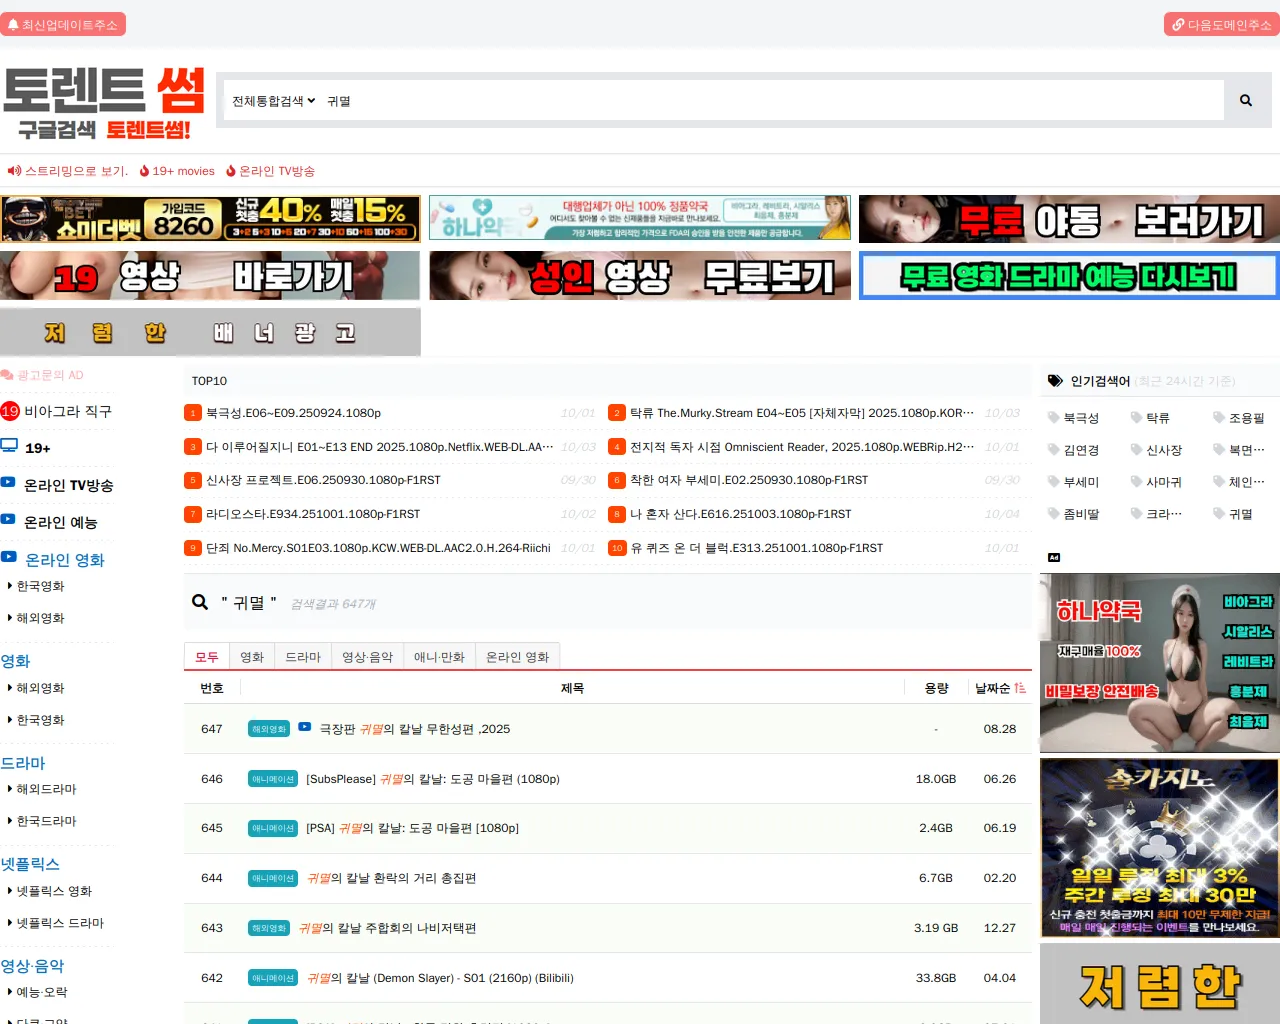This screenshot has width=1280, height=1024.
Task: Click the search magnifier button
Action: (x=1245, y=100)
